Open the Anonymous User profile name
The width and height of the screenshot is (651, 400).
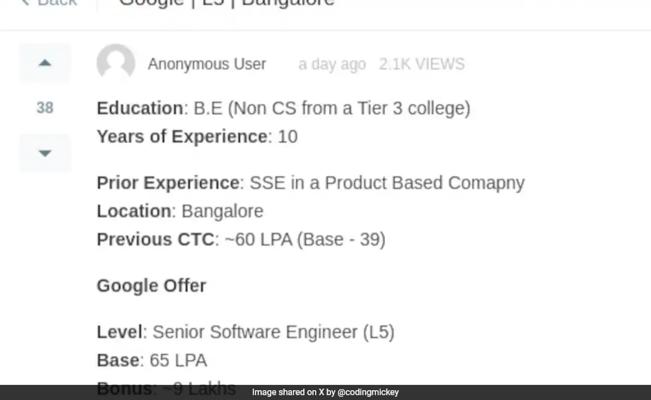pyautogui.click(x=207, y=64)
